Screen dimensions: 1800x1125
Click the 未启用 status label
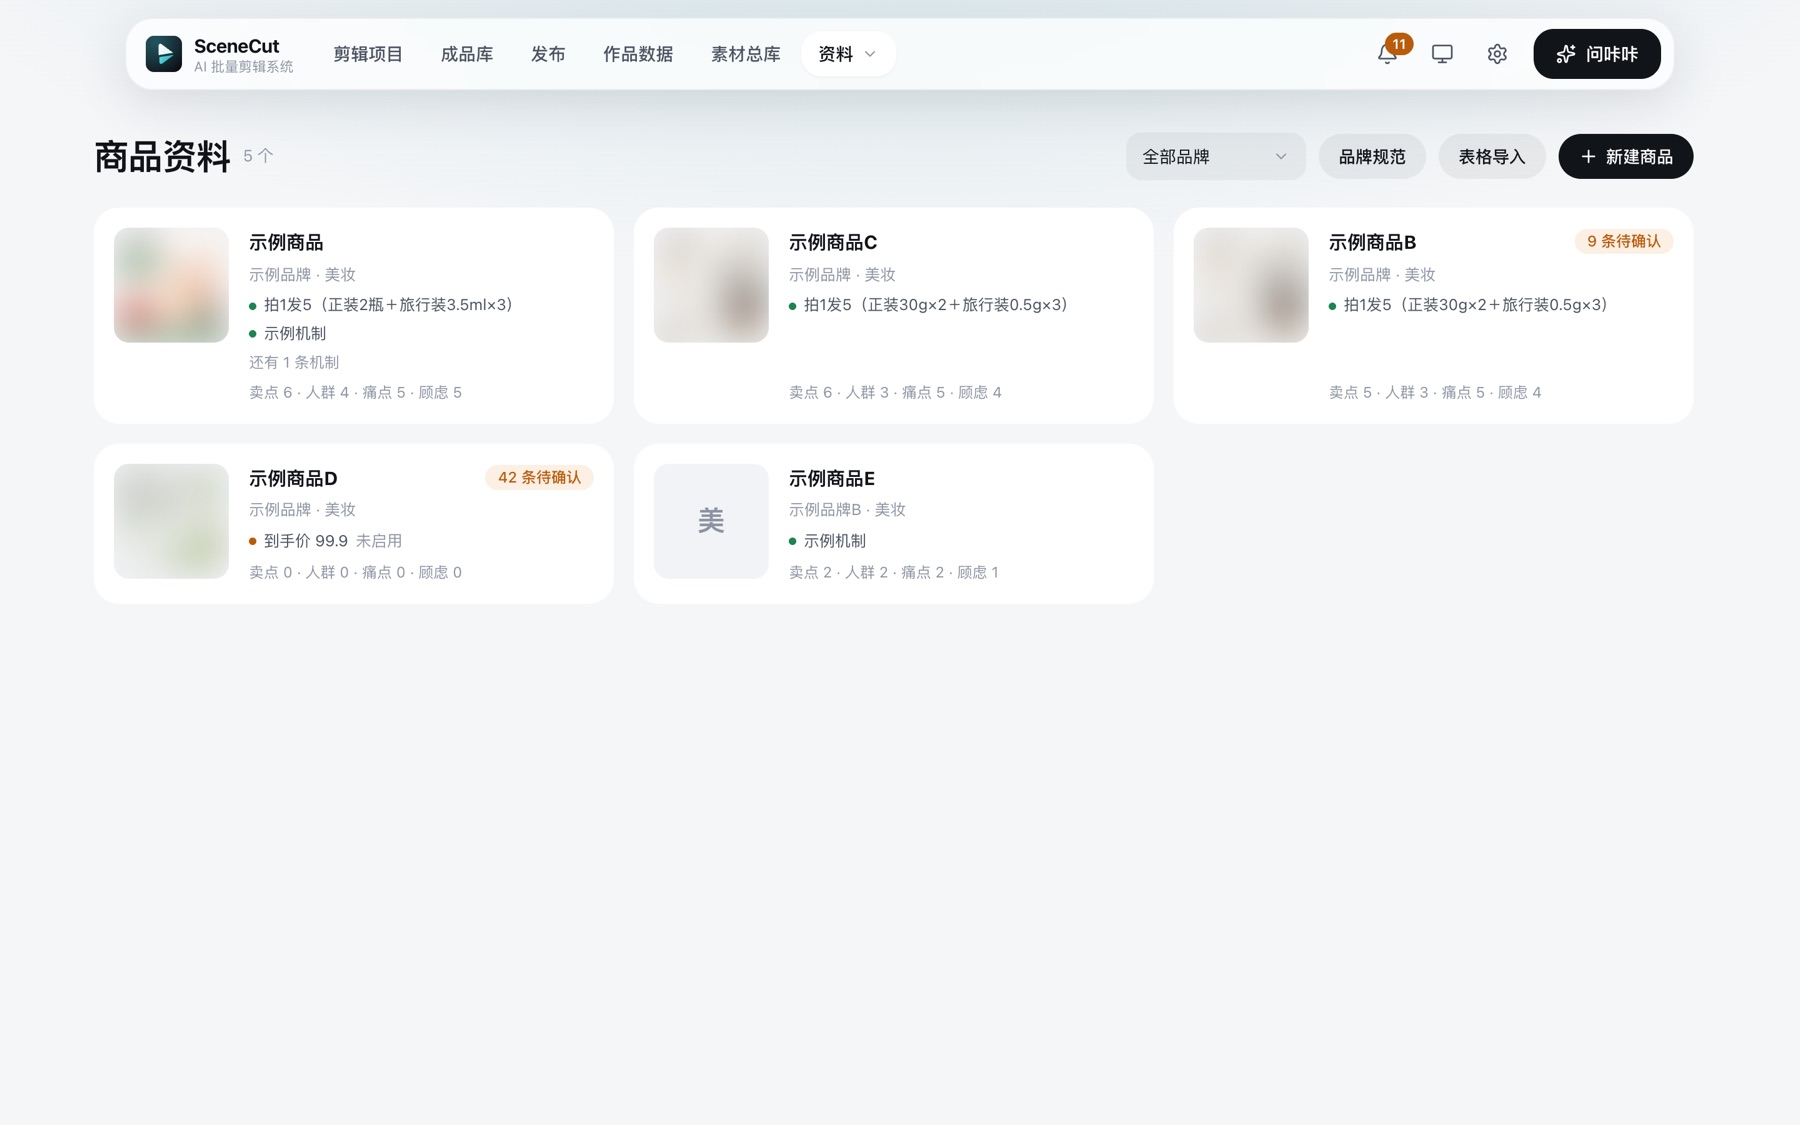click(x=379, y=541)
